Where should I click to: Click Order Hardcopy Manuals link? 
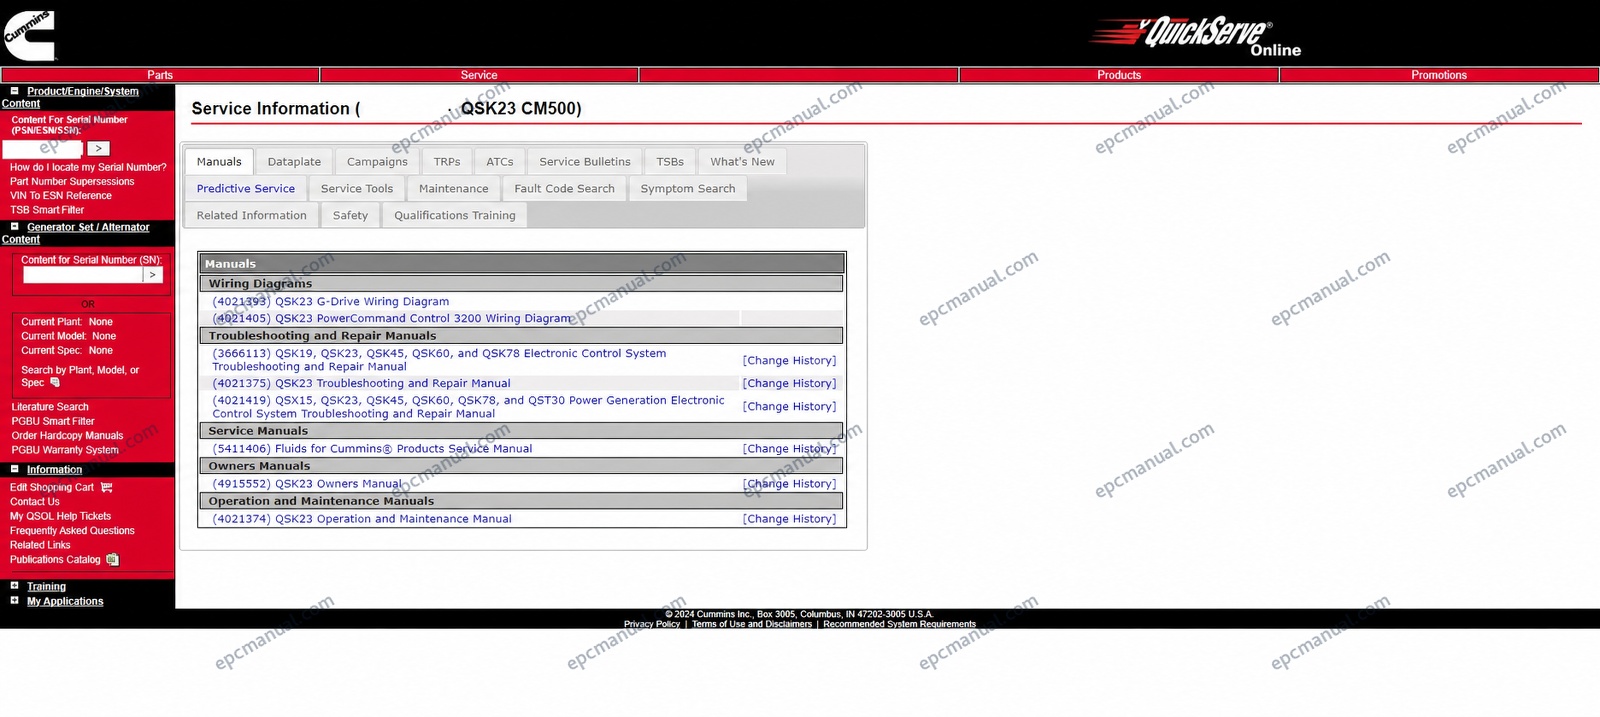[67, 435]
